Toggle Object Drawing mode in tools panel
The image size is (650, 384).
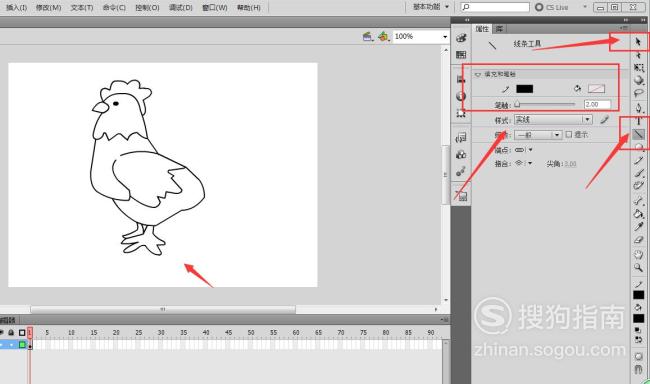coord(638,357)
